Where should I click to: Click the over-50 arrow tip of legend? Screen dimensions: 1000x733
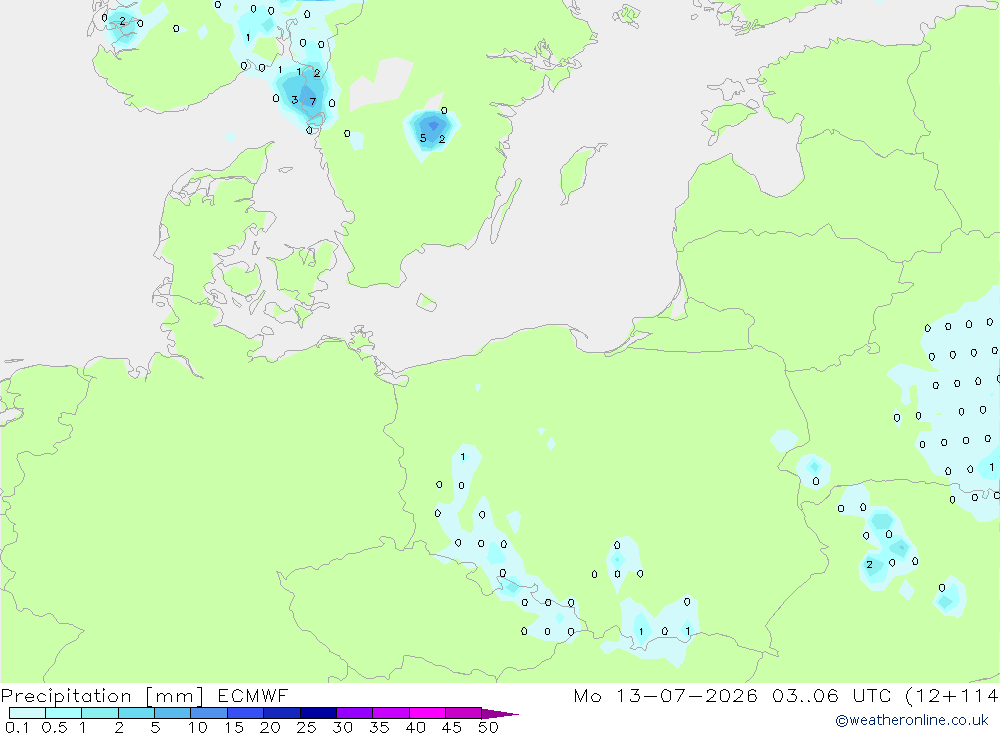pyautogui.click(x=499, y=713)
